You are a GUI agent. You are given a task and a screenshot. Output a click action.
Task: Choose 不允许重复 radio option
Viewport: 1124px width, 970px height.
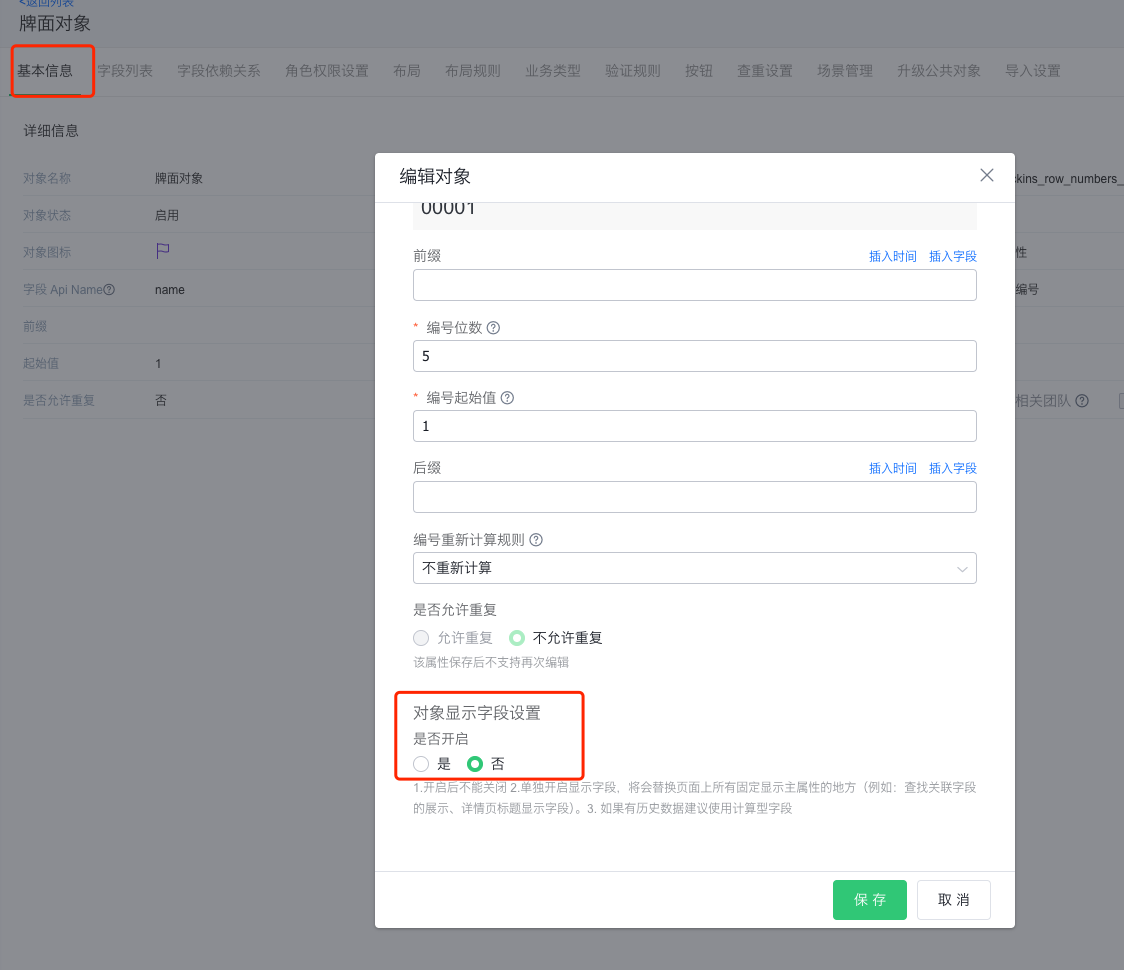click(x=517, y=638)
